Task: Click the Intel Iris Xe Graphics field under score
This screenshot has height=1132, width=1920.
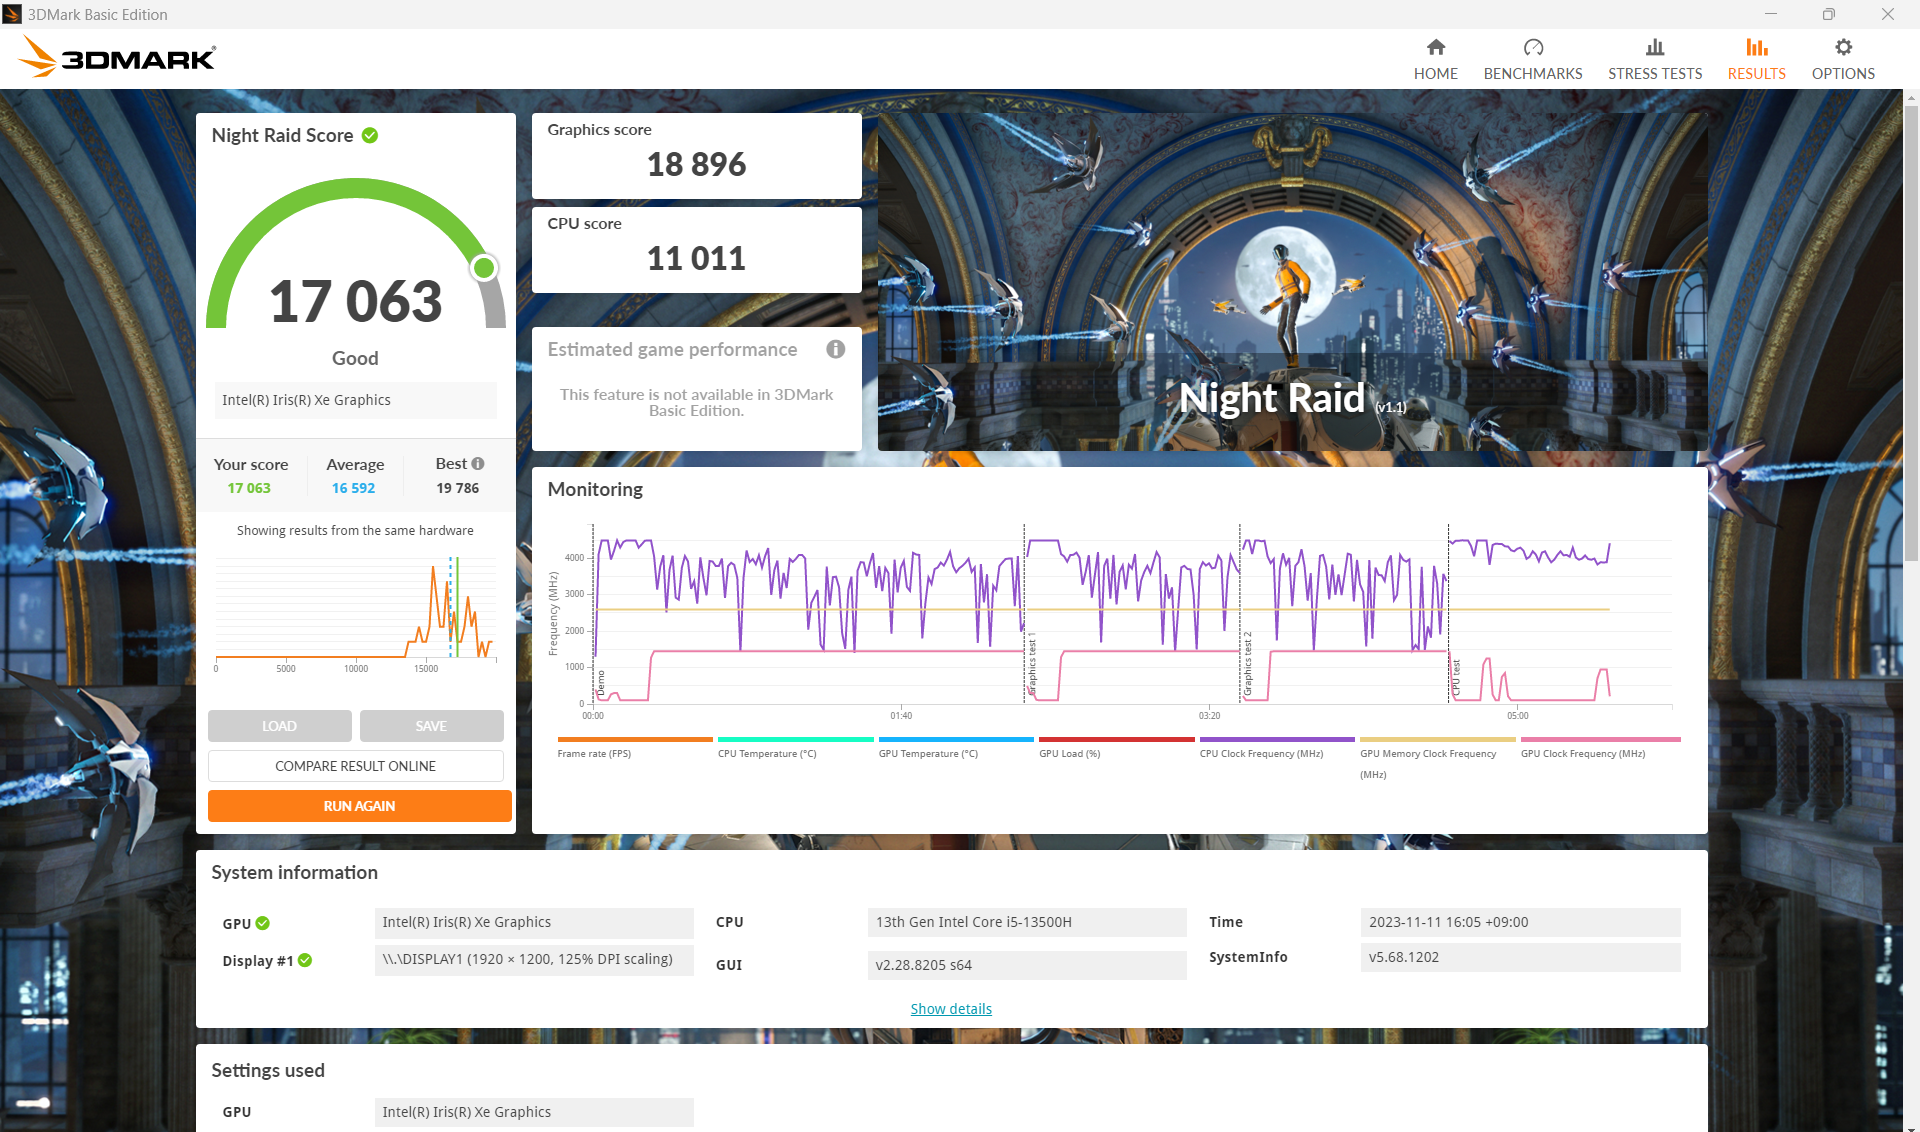Action: pyautogui.click(x=355, y=400)
